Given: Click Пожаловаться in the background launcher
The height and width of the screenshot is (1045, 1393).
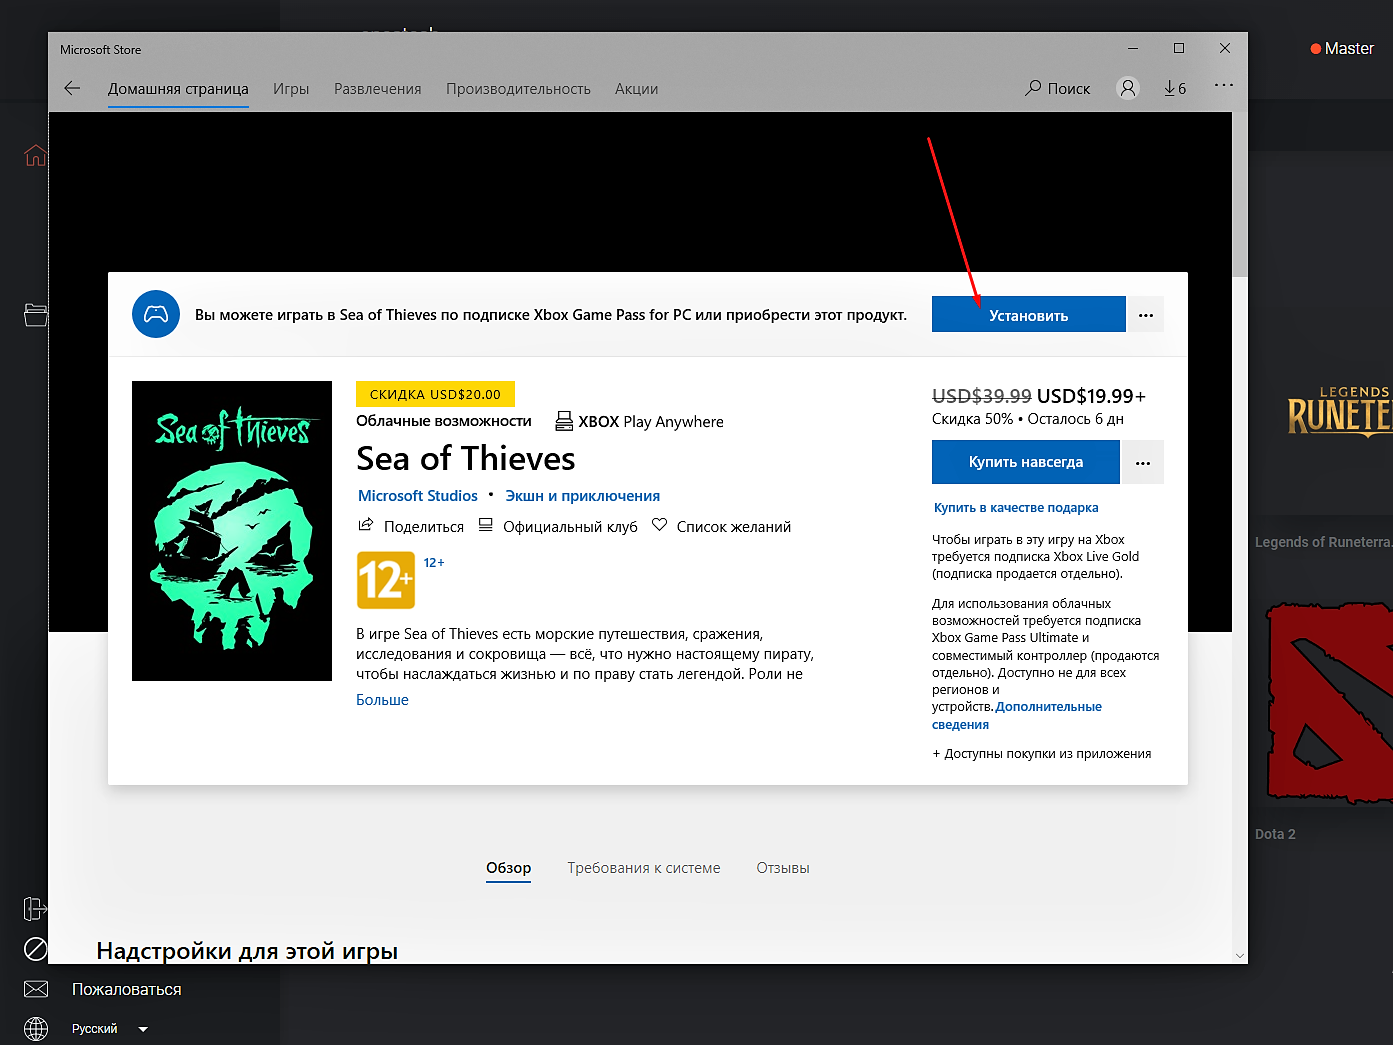Looking at the screenshot, I should point(127,989).
